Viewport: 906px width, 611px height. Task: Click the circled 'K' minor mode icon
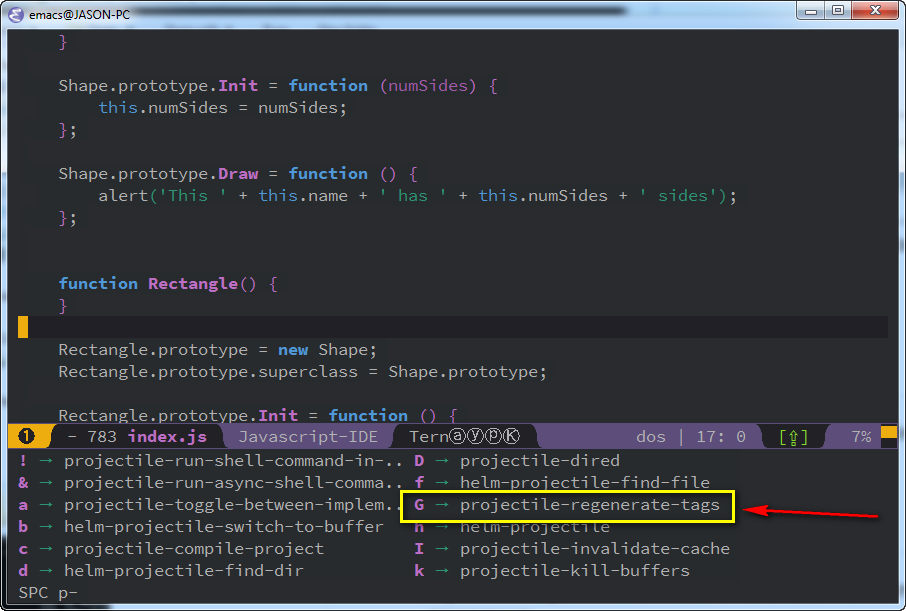pyautogui.click(x=511, y=436)
